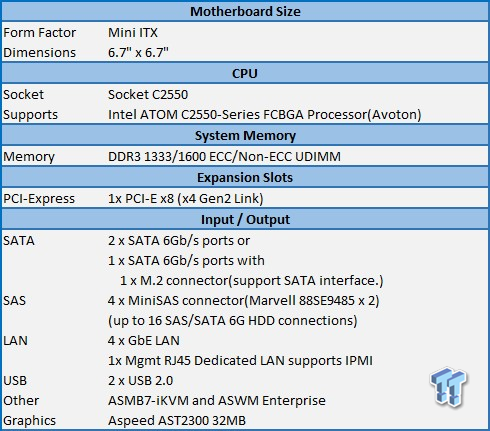Select the Aspeed AST2300 32MB graphics value

tap(177, 421)
